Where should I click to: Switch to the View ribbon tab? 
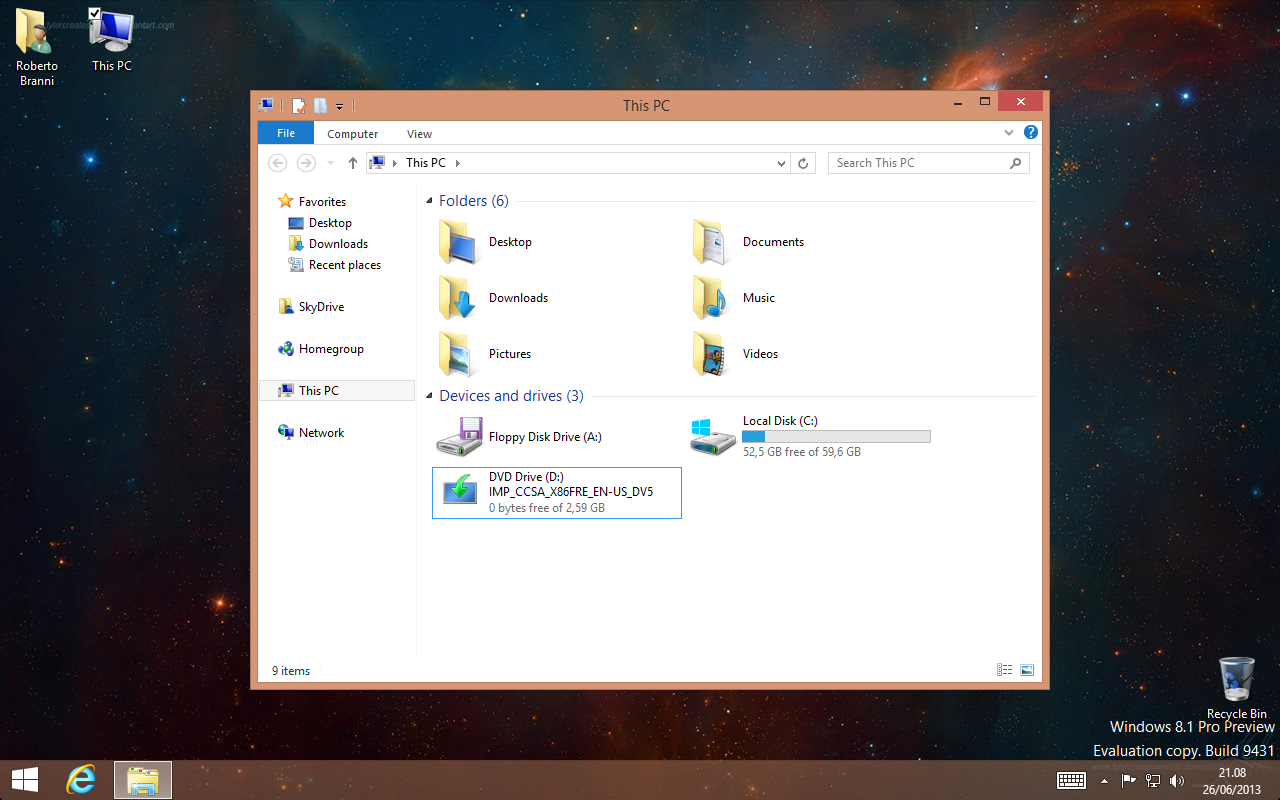pos(420,134)
